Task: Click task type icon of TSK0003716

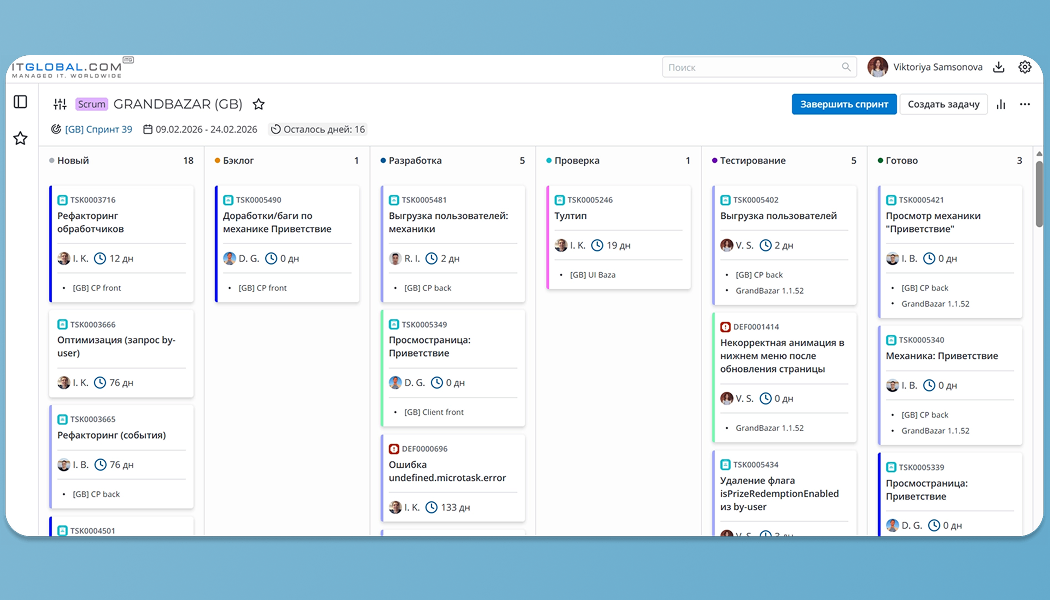Action: coord(62,200)
